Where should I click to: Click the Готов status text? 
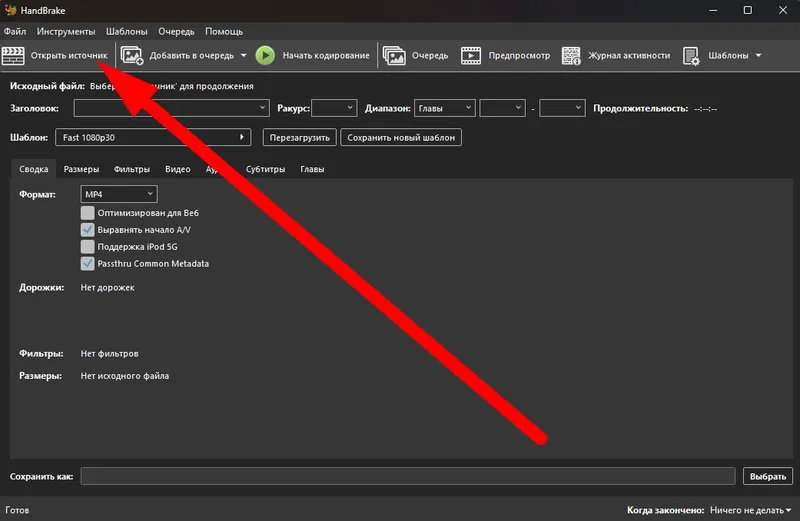tap(17, 510)
